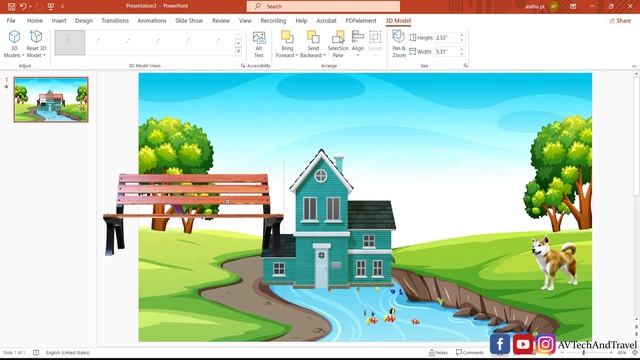Image resolution: width=640 pixels, height=360 pixels.
Task: Click the Width value field
Action: click(x=447, y=52)
